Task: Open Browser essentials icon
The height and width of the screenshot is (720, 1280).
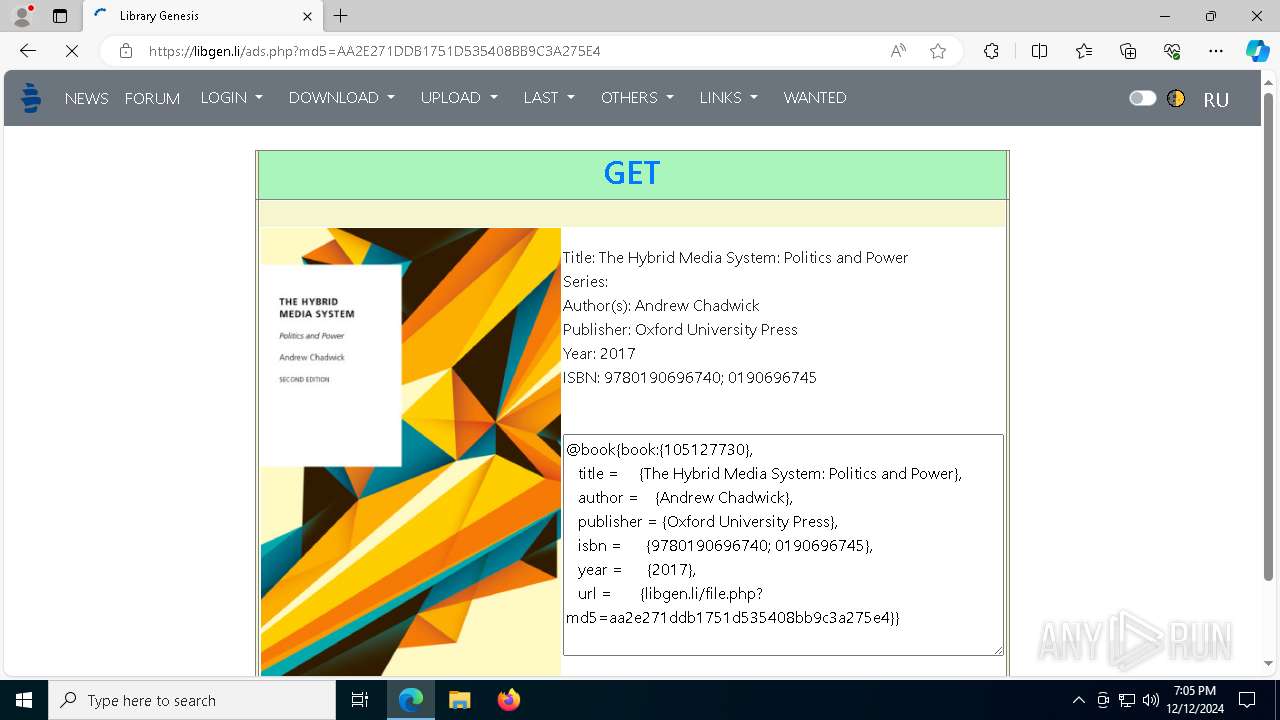Action: pos(1172,51)
